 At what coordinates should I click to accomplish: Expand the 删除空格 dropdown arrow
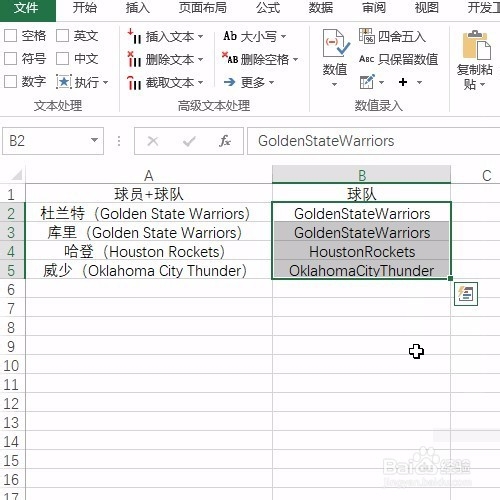point(295,60)
